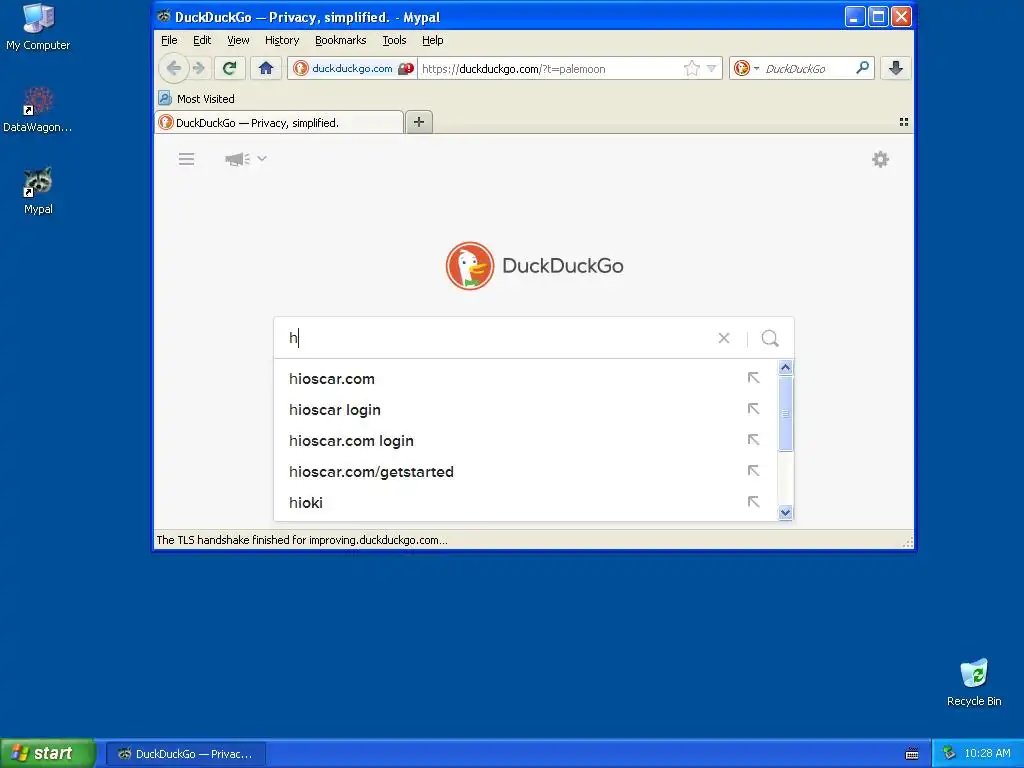Bookmark this page with the star icon

(692, 69)
